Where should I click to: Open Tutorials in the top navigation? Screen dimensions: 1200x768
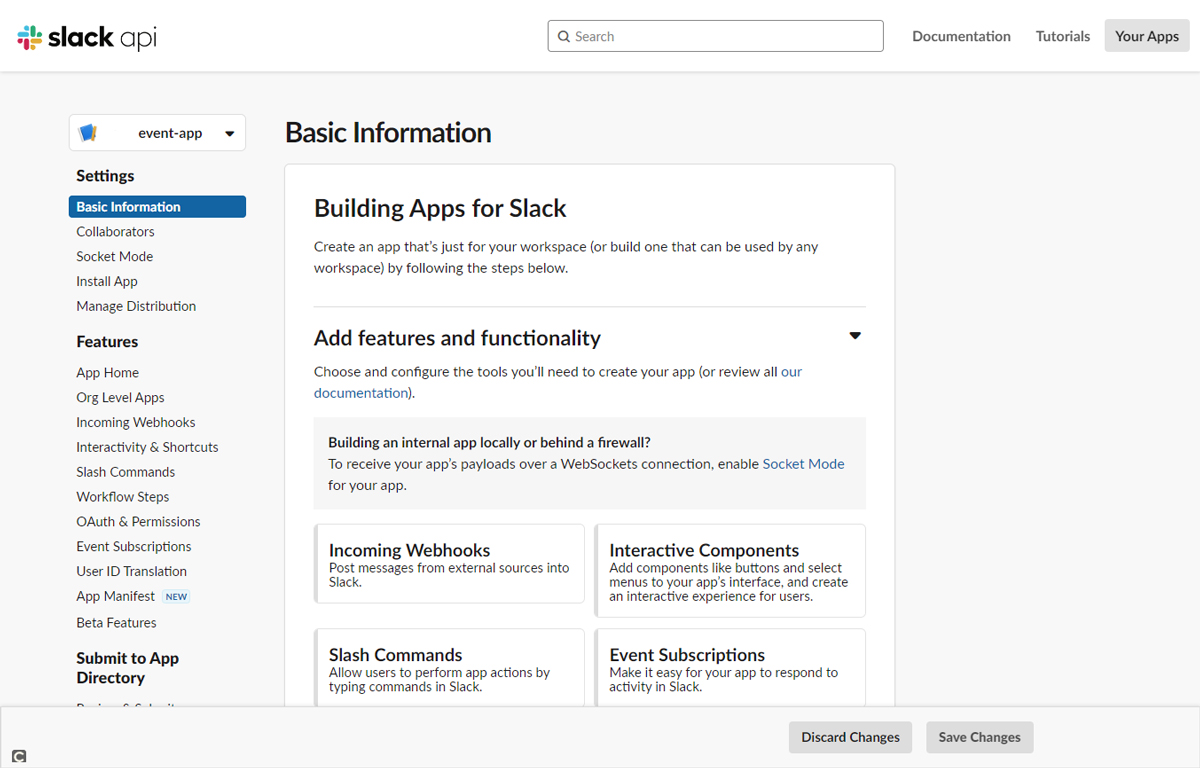click(1062, 36)
